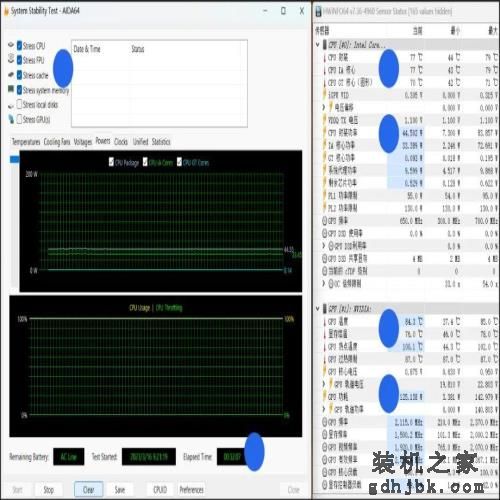Expand the GPU 轨道功率 row
The image size is (500, 500).
(x=323, y=409)
